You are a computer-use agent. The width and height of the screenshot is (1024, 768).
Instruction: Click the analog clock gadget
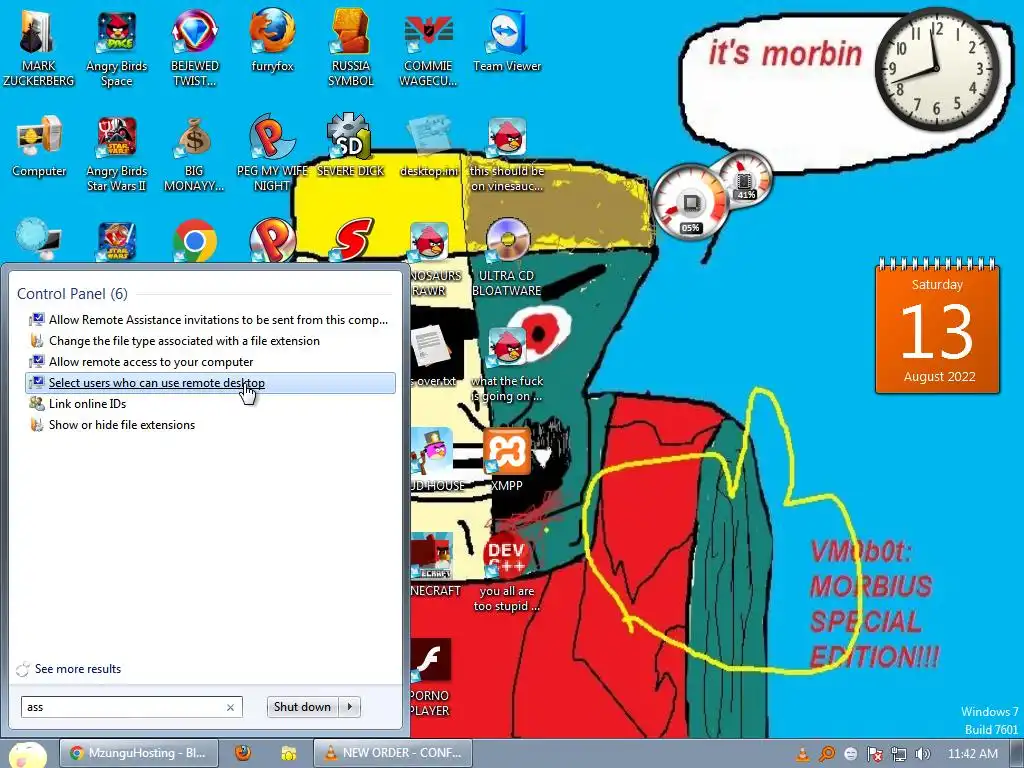[x=936, y=68]
